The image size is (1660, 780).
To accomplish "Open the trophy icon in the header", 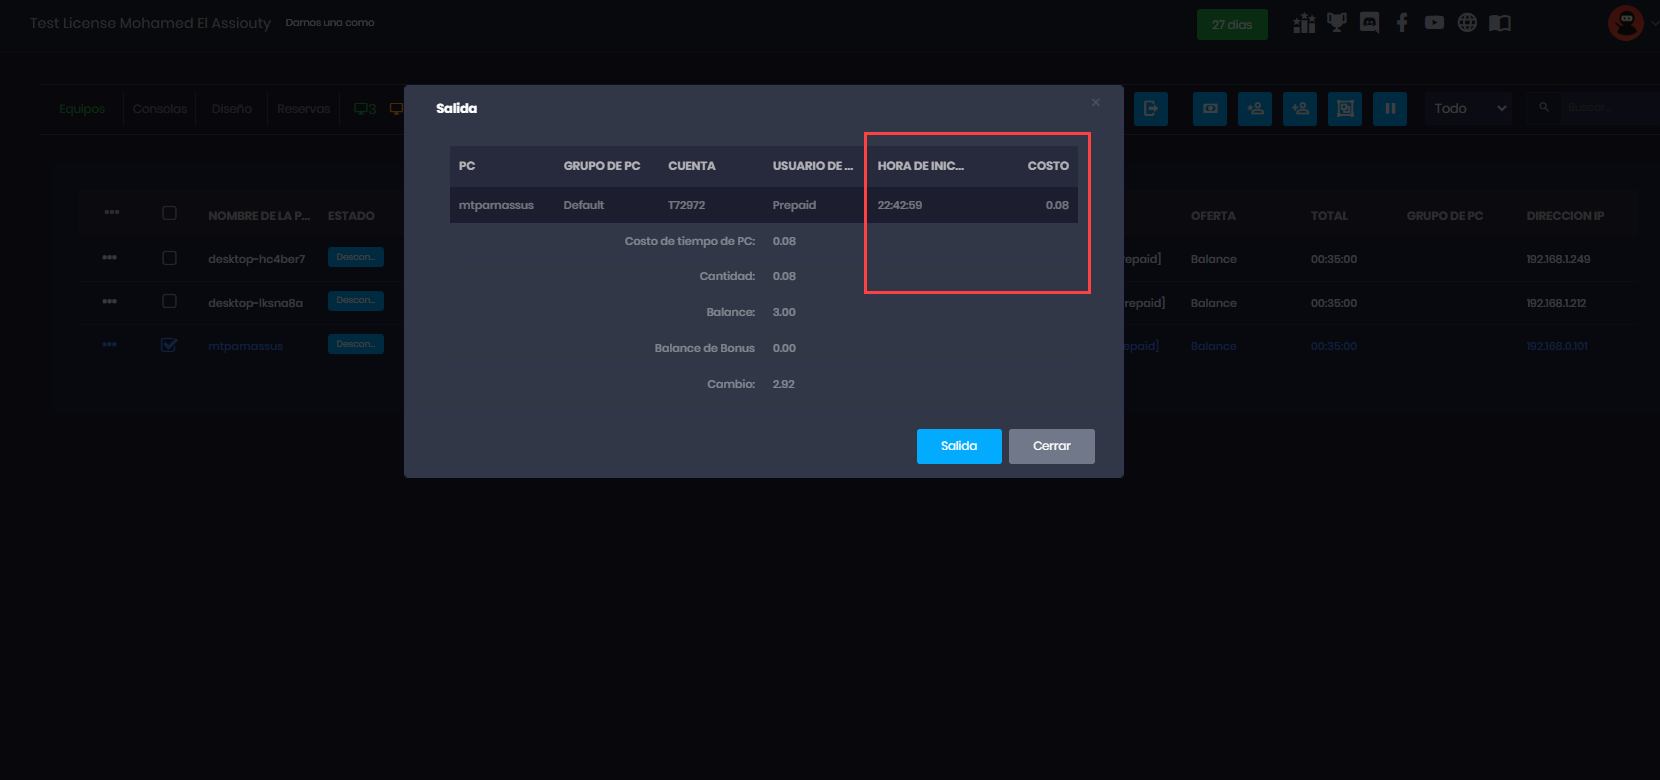I will coord(1337,23).
